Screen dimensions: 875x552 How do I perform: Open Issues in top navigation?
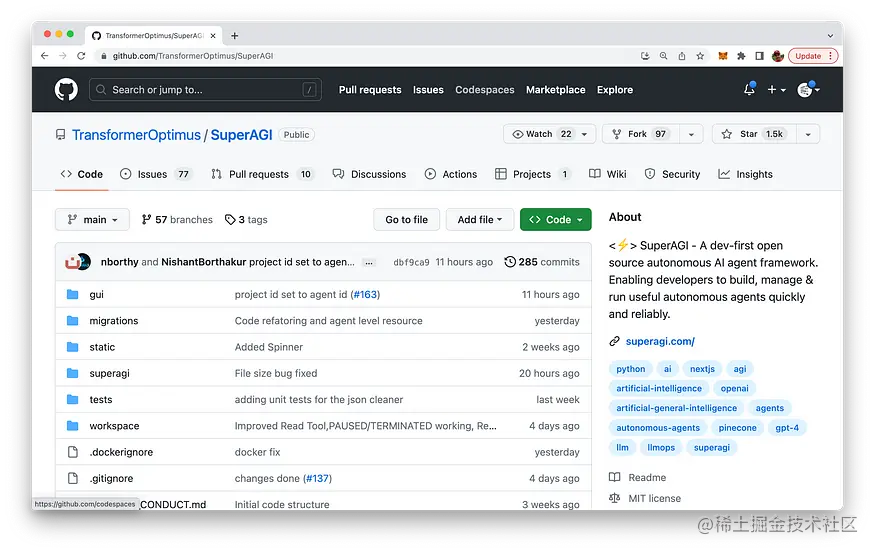(x=428, y=90)
